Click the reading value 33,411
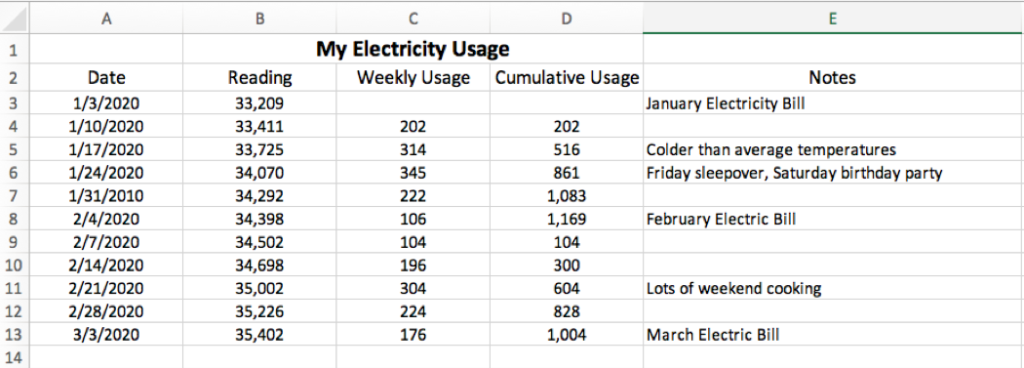1024x368 pixels. click(x=260, y=127)
